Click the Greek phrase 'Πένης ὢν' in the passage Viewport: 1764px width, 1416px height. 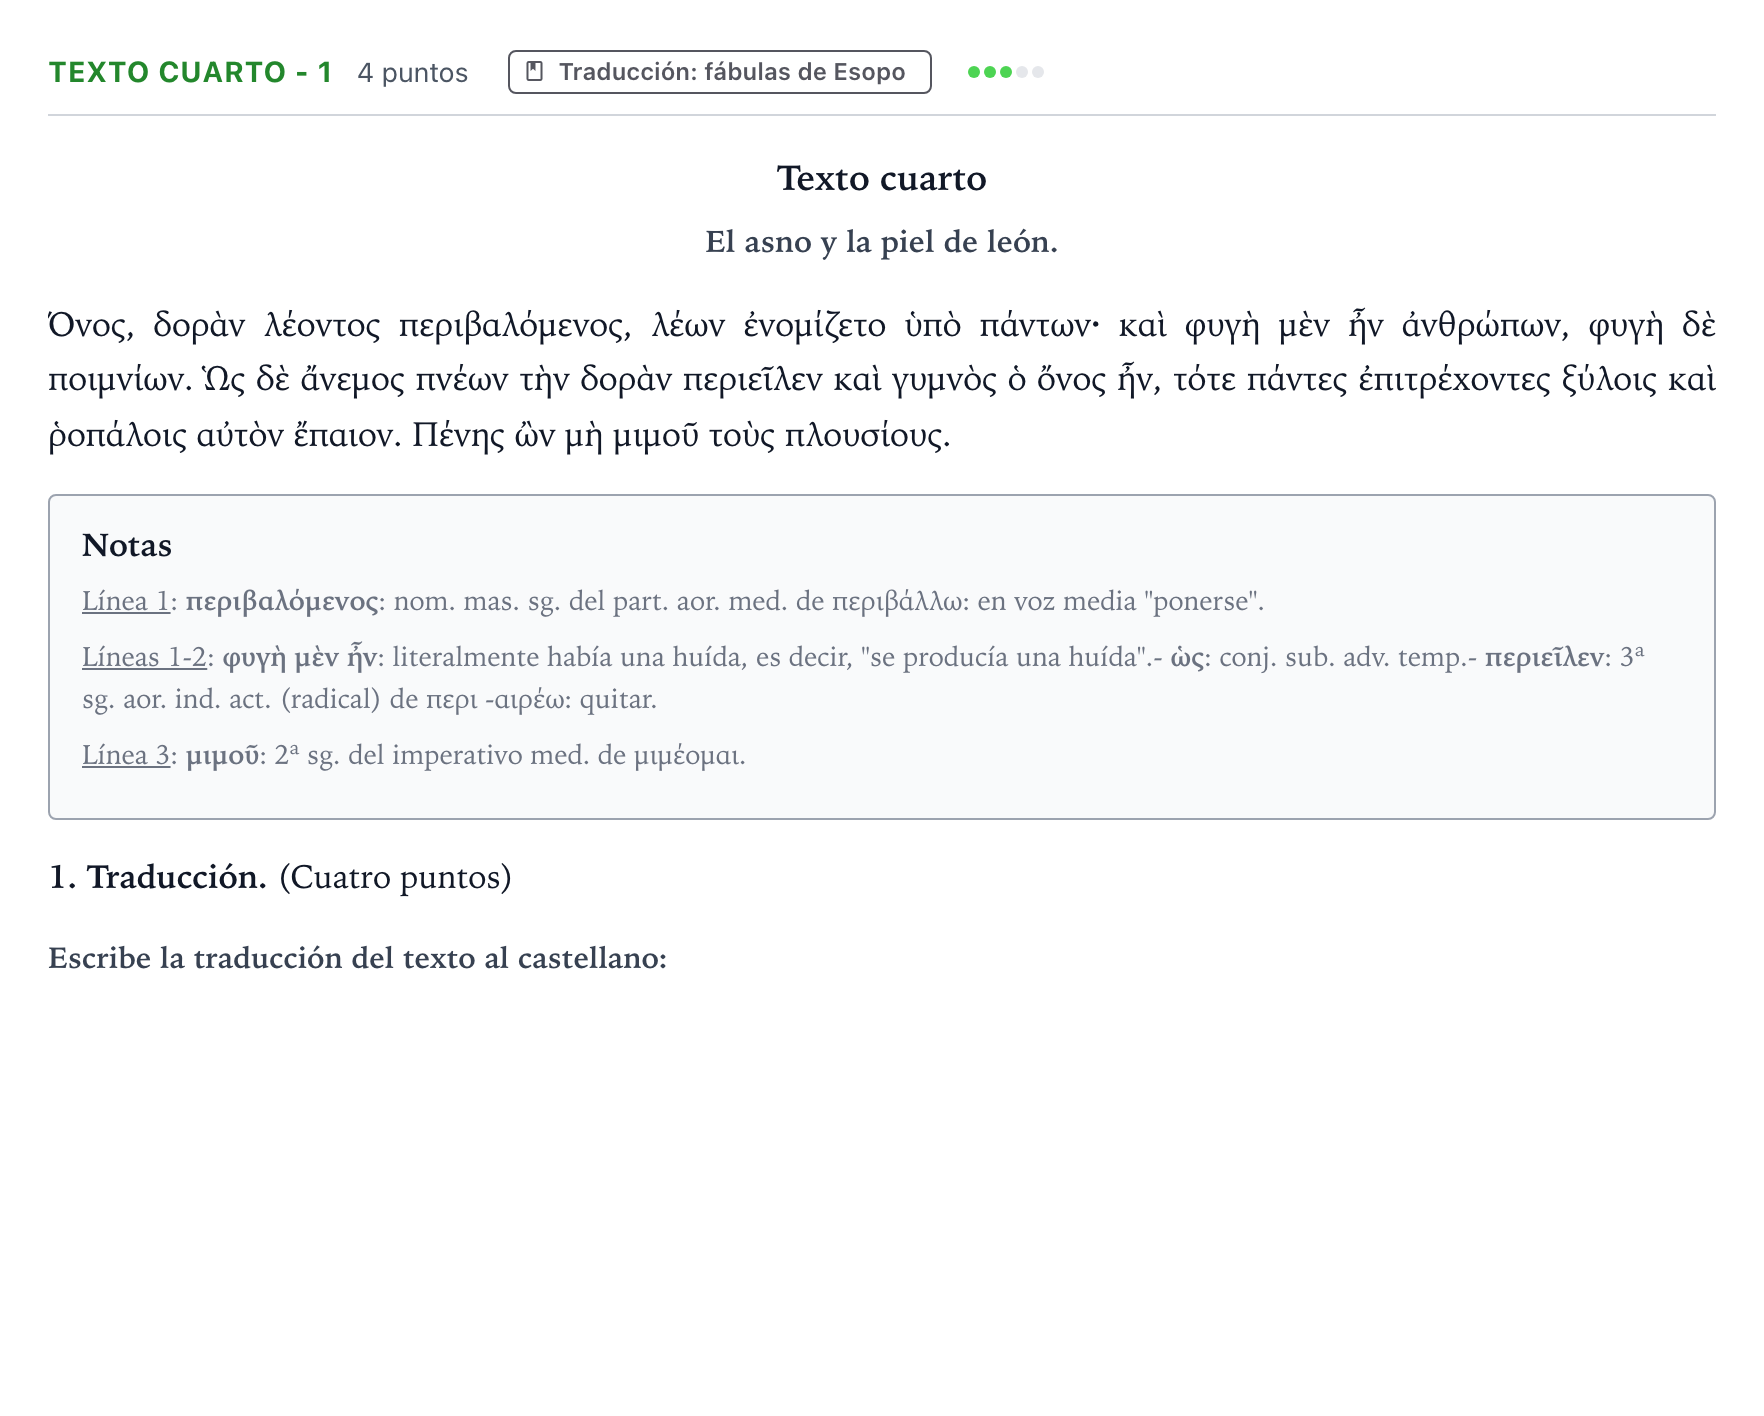(483, 436)
